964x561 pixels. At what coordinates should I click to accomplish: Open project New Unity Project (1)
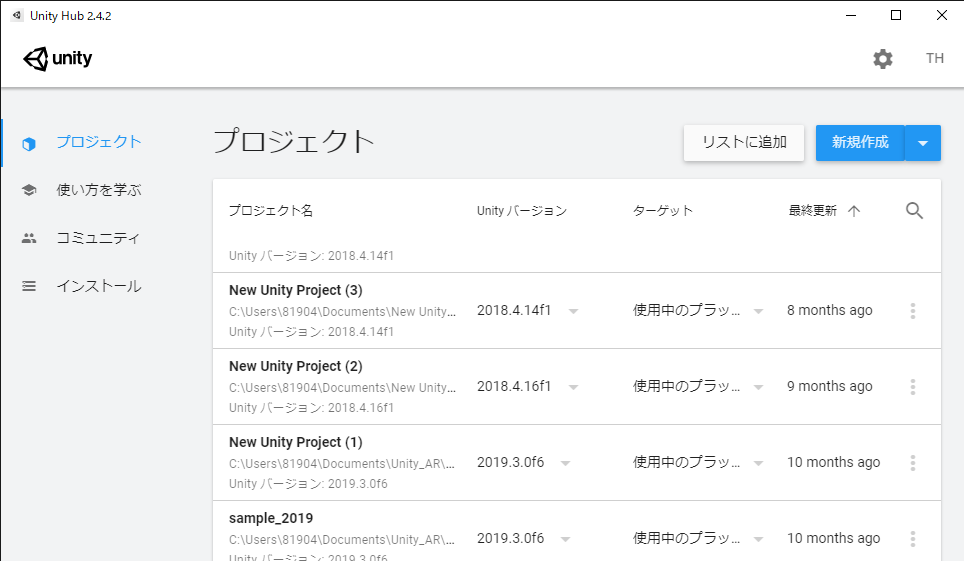coord(296,442)
